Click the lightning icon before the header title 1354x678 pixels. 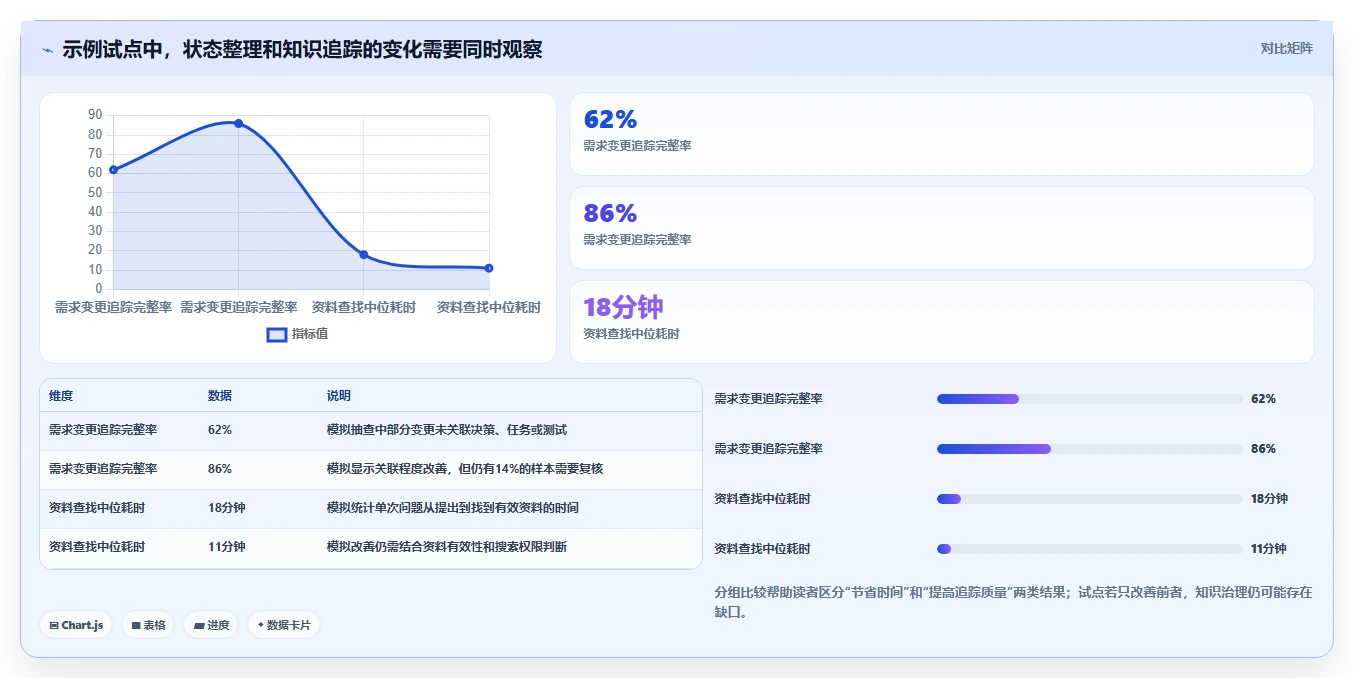tap(47, 50)
